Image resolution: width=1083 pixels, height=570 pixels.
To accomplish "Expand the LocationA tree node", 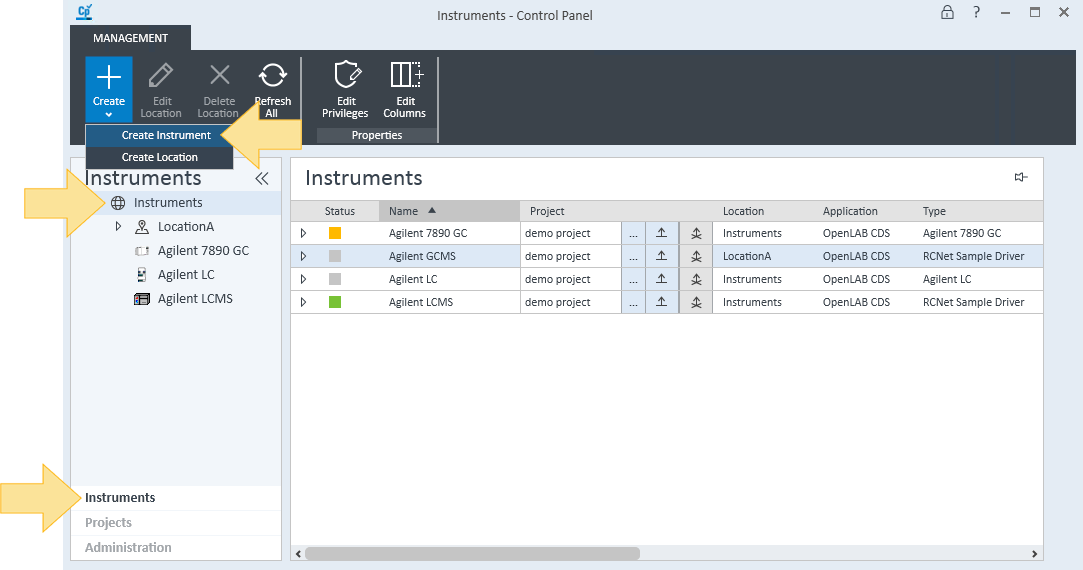I will click(118, 226).
